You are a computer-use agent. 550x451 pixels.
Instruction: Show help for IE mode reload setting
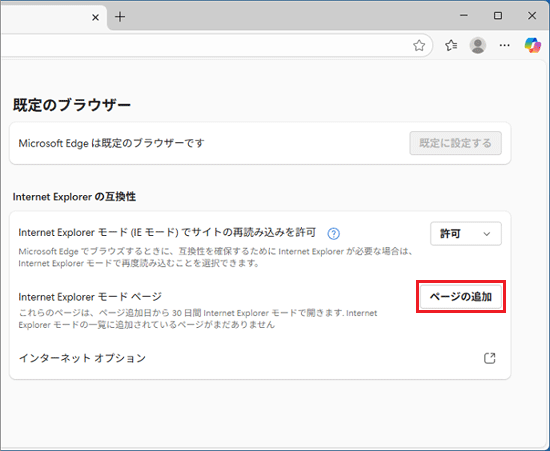[x=333, y=234]
